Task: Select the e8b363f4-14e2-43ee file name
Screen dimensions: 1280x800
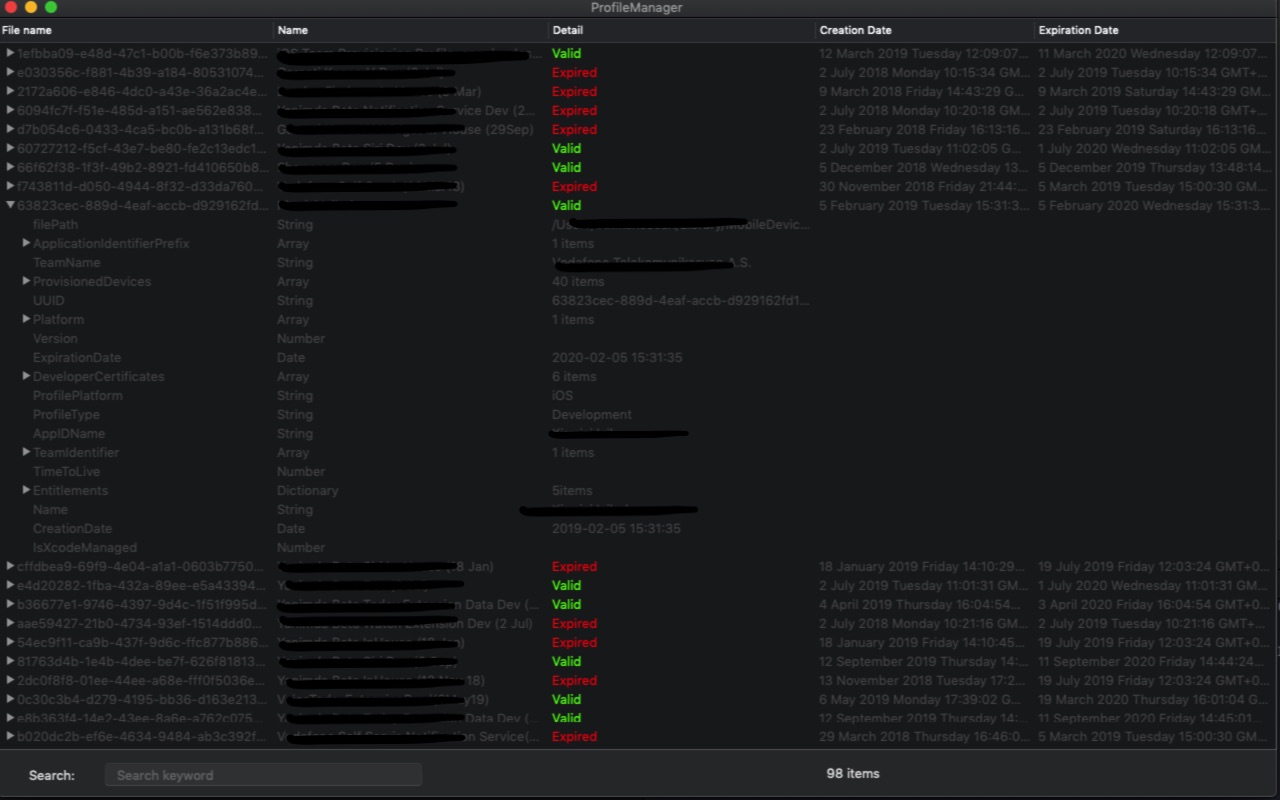Action: (x=142, y=718)
